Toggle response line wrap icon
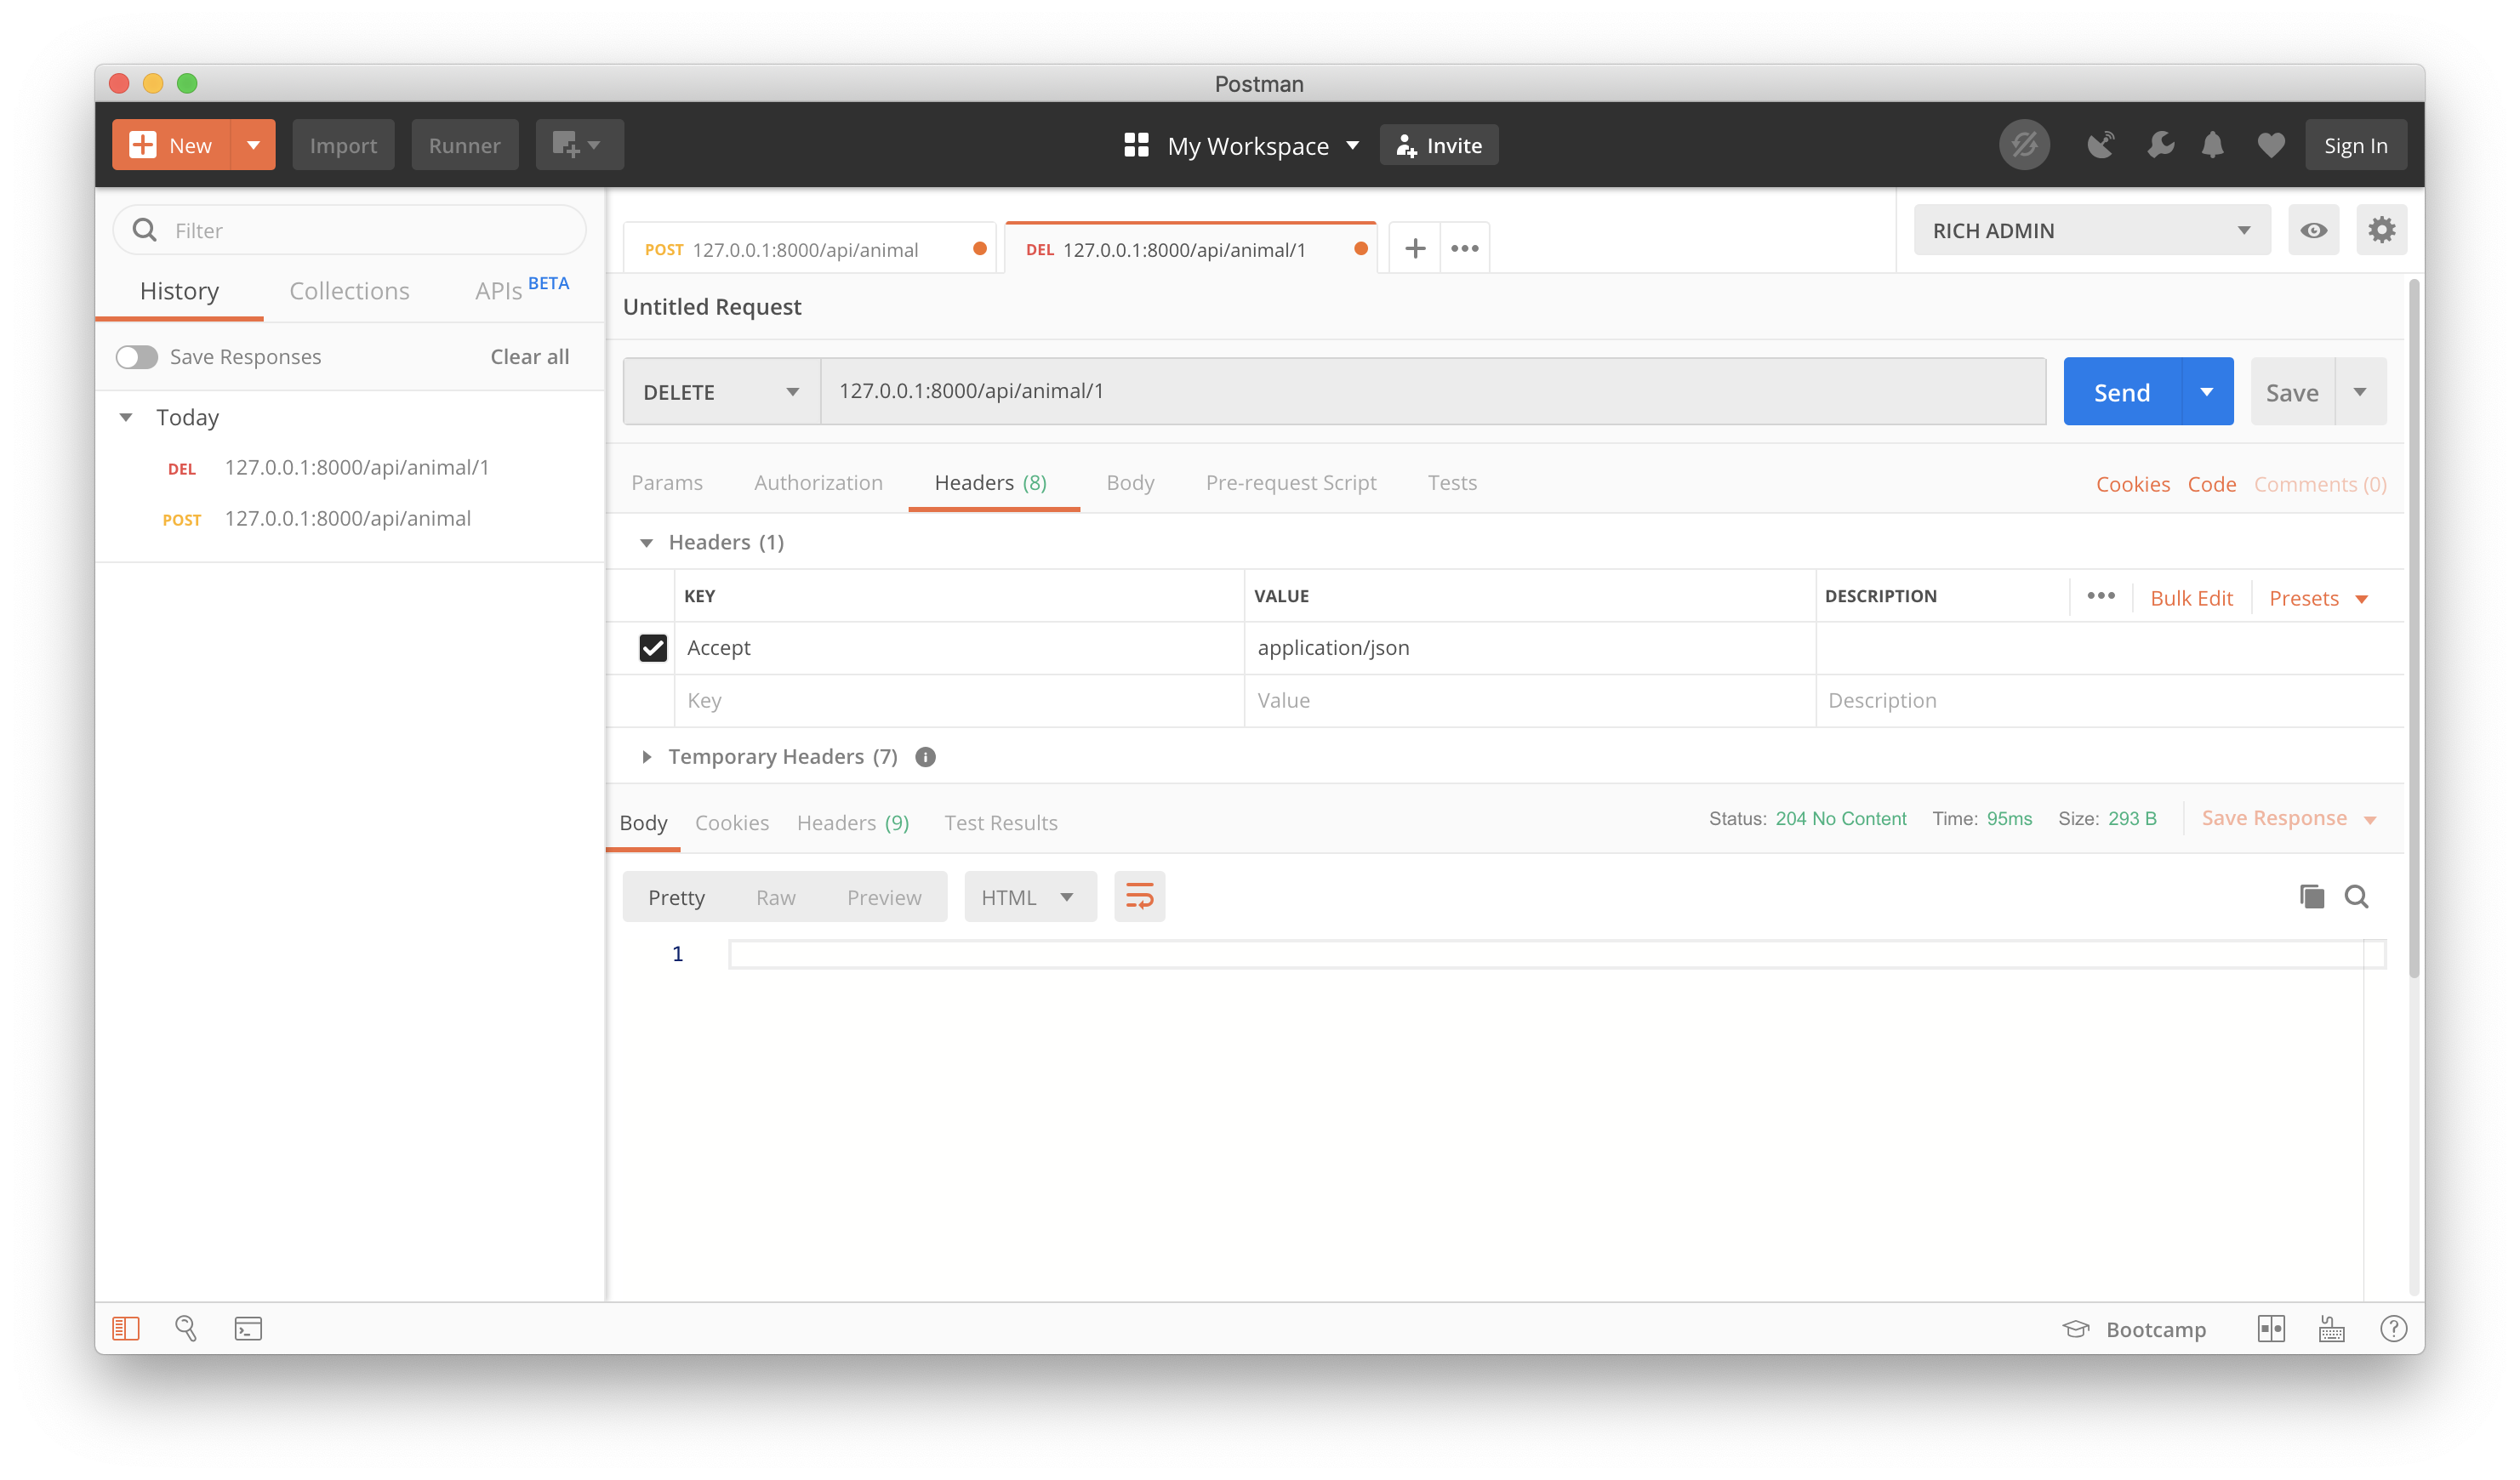The width and height of the screenshot is (2520, 1480). pos(1139,896)
